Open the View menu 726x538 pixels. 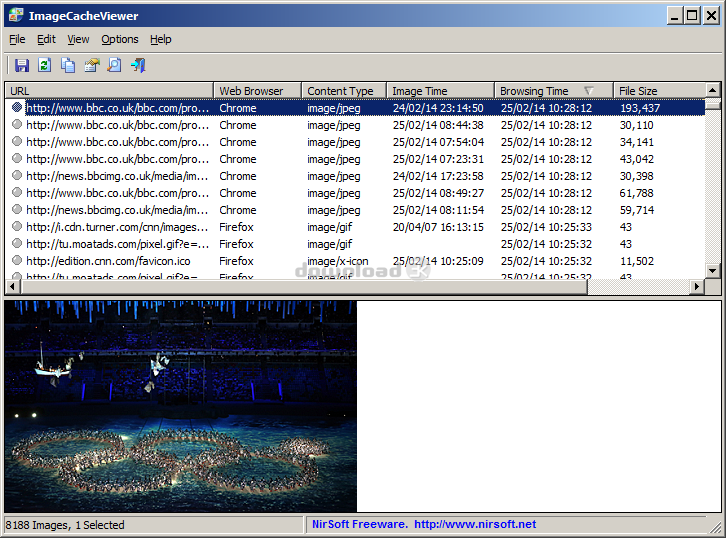click(78, 39)
